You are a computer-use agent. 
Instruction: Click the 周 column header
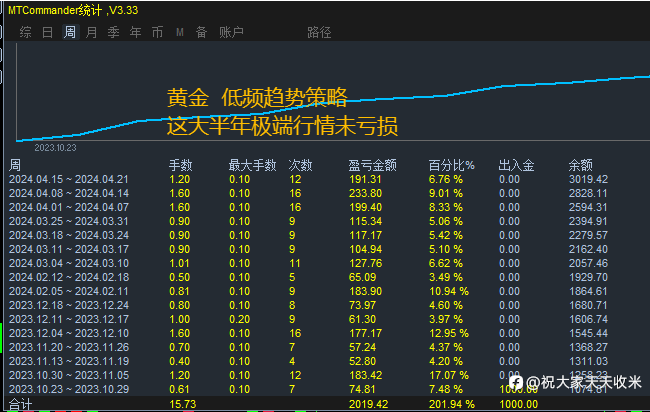pyautogui.click(x=15, y=165)
